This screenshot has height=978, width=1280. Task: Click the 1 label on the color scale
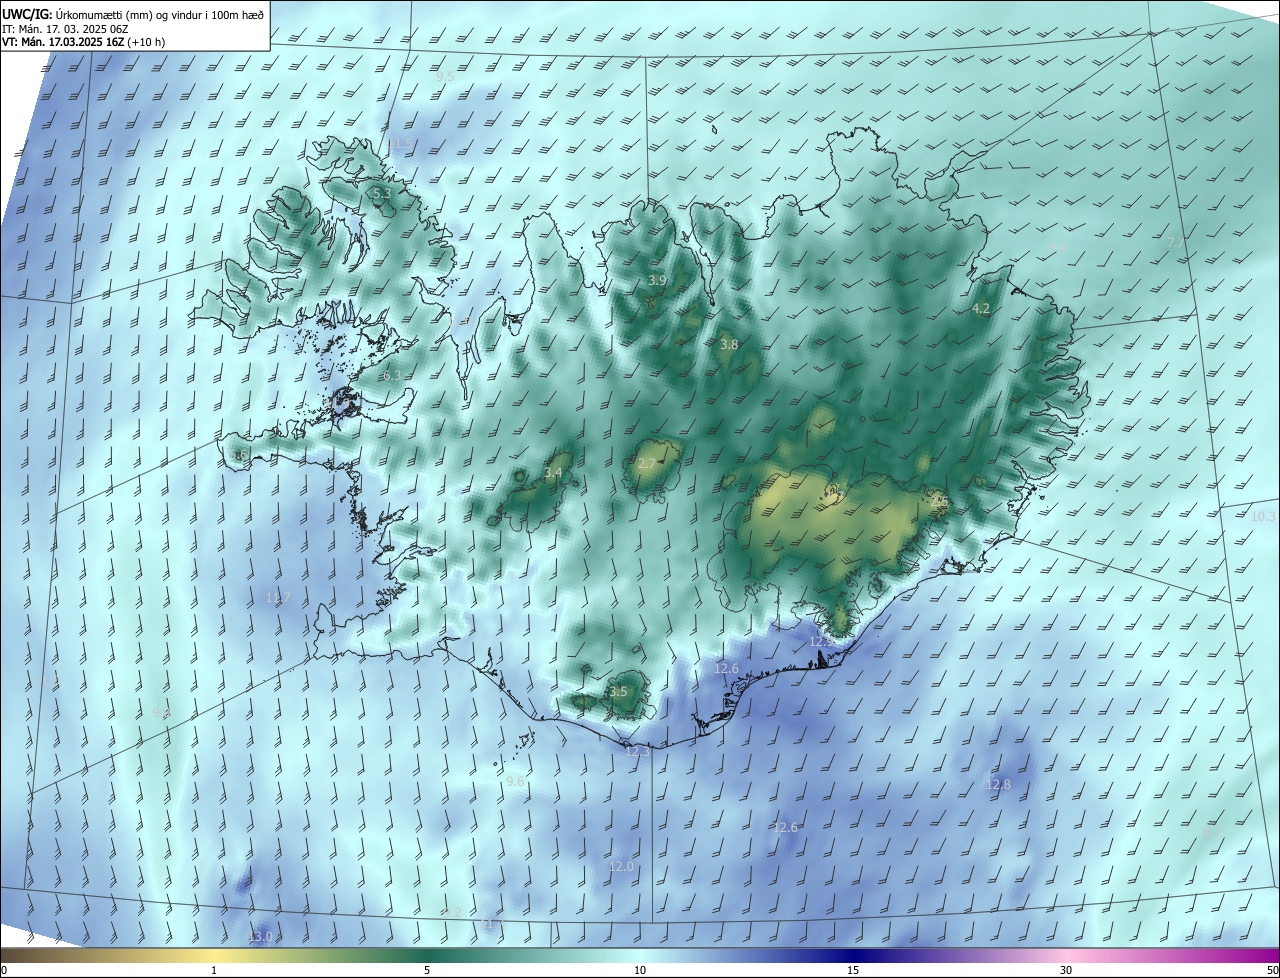pyautogui.click(x=214, y=970)
